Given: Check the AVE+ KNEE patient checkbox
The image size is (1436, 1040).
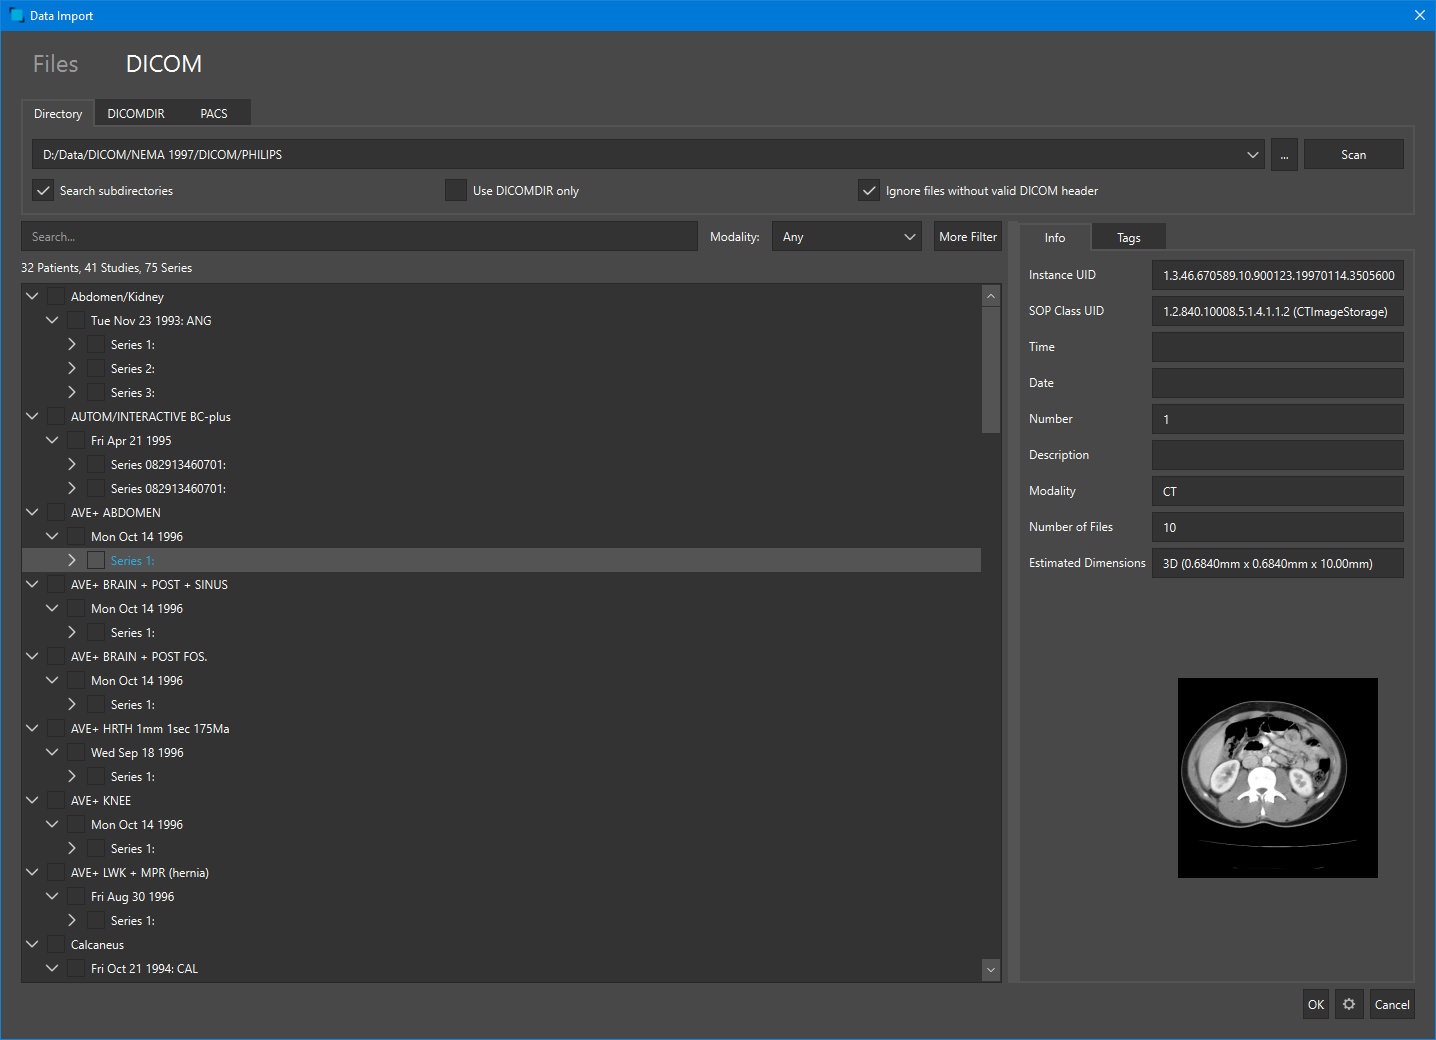Looking at the screenshot, I should pyautogui.click(x=56, y=800).
